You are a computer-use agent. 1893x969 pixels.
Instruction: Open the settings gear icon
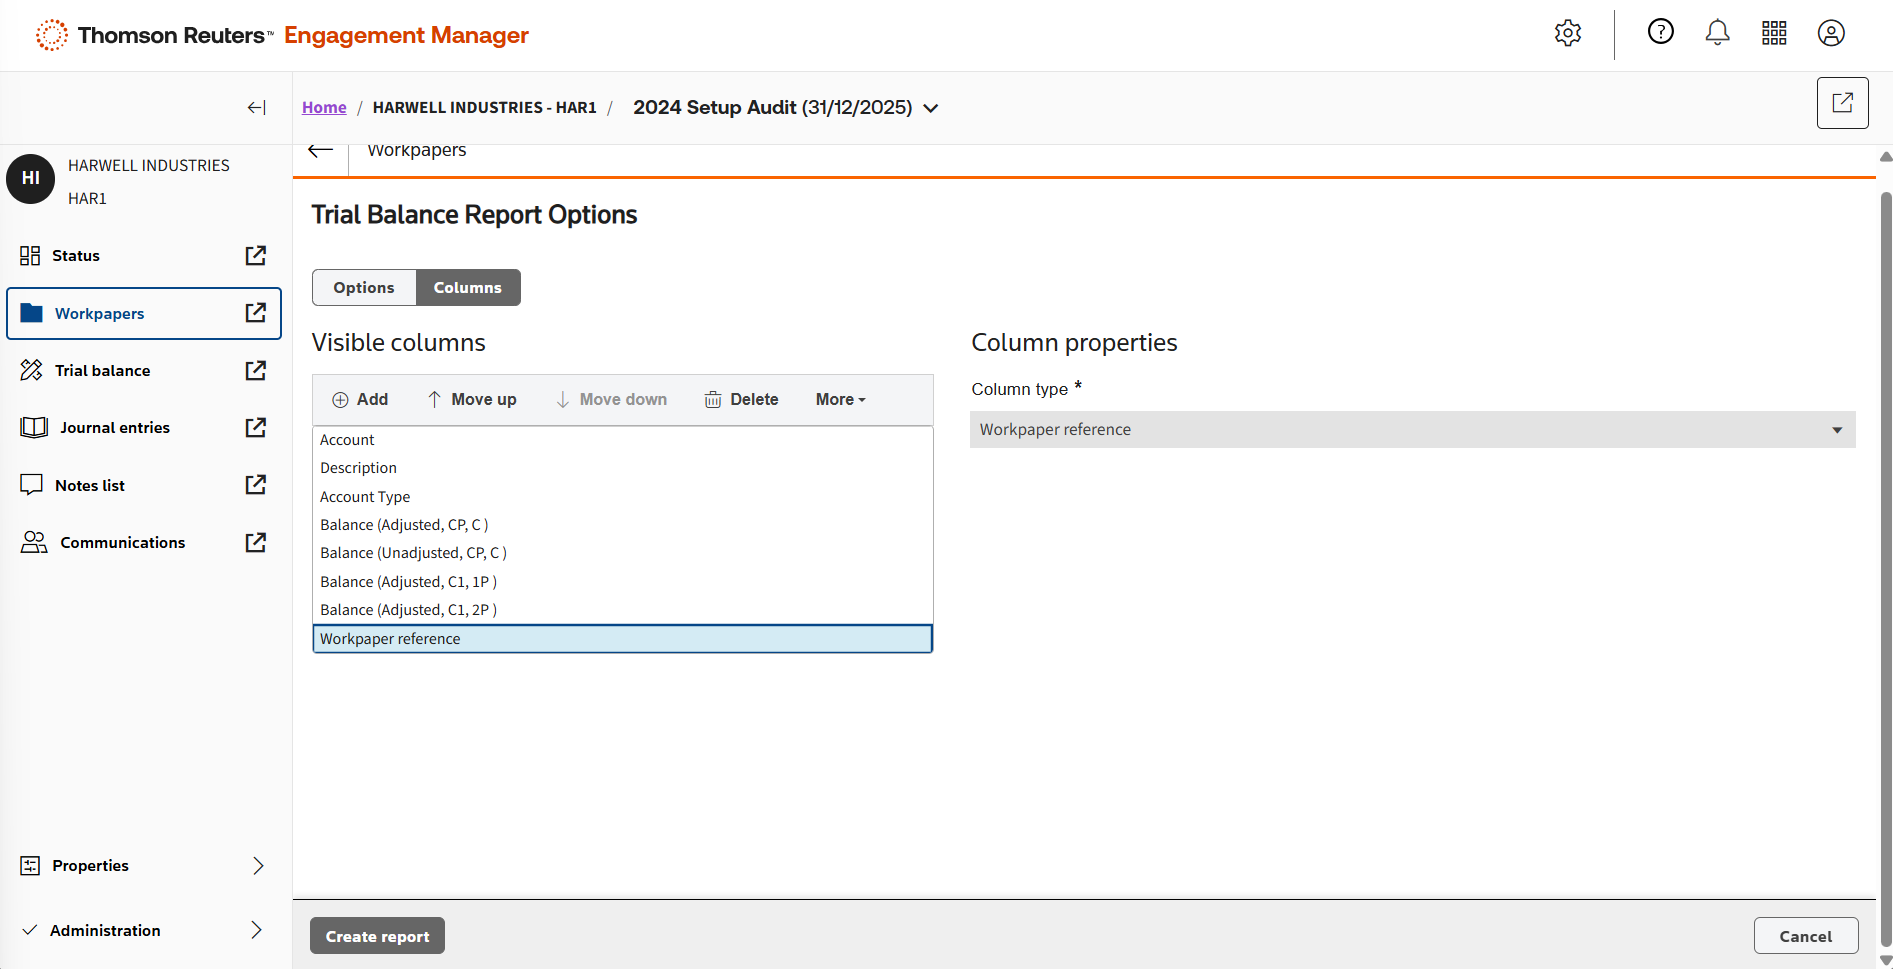coord(1567,33)
